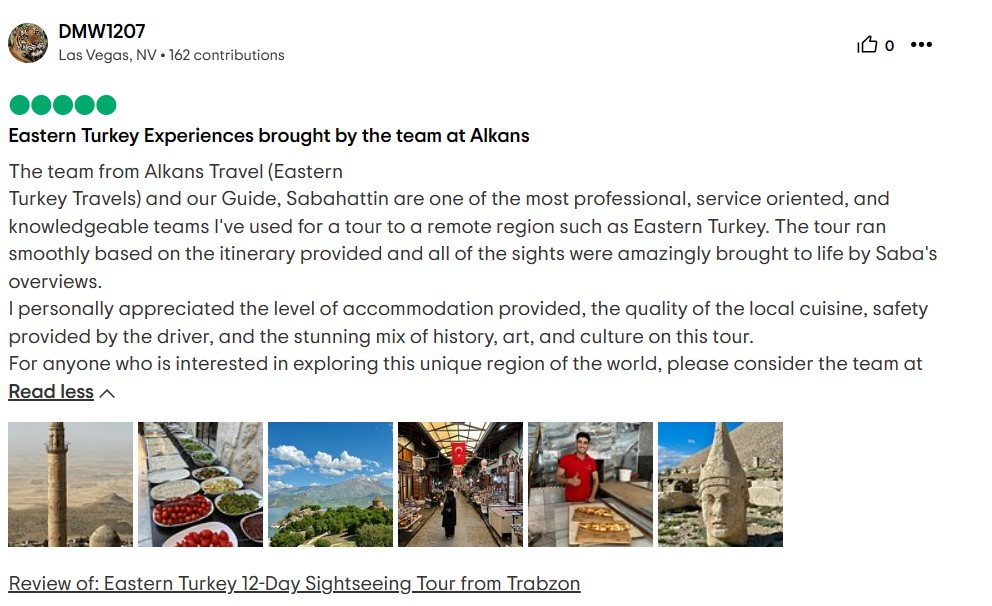
Task: Open the minaret tower photo thumbnail
Action: (70, 484)
